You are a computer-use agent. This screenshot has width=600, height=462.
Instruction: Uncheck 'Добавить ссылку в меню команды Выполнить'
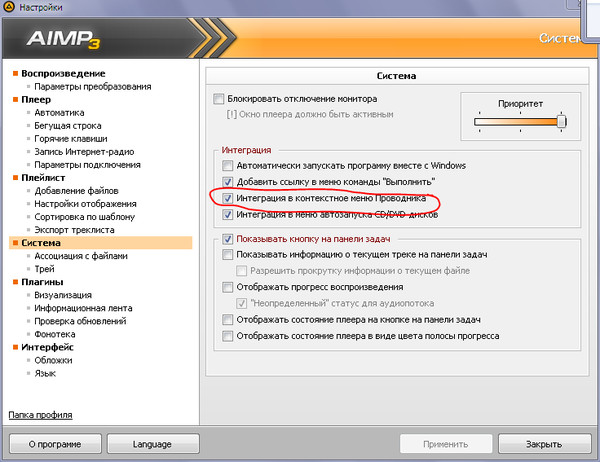(228, 181)
